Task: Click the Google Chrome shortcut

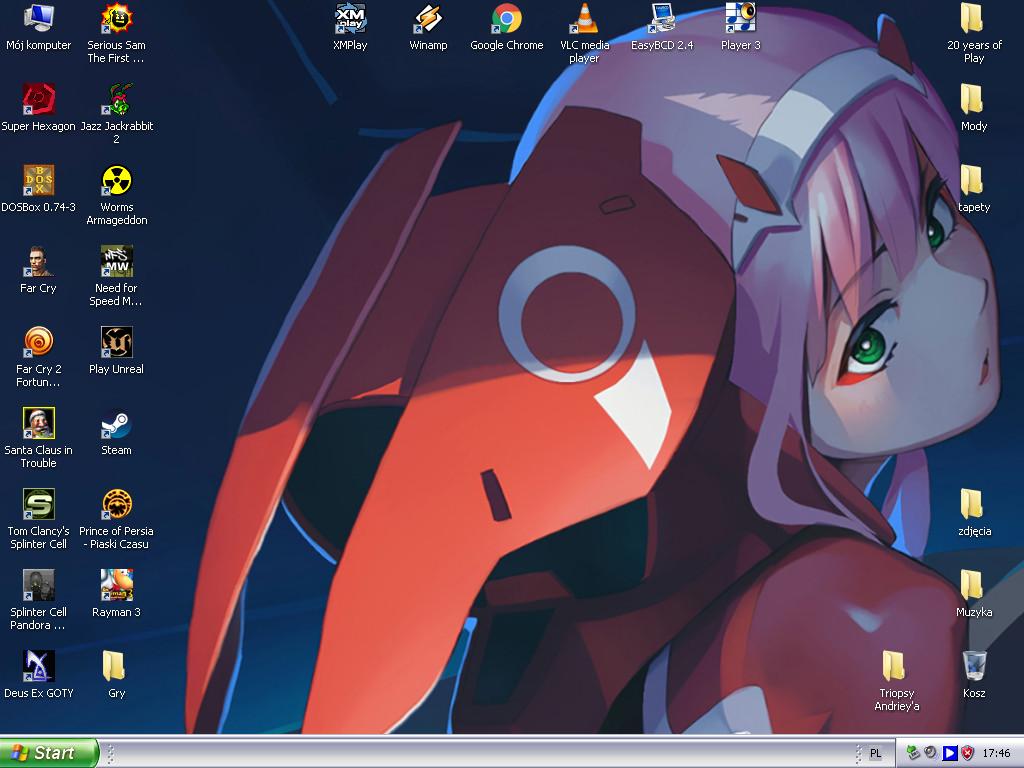Action: tap(507, 18)
